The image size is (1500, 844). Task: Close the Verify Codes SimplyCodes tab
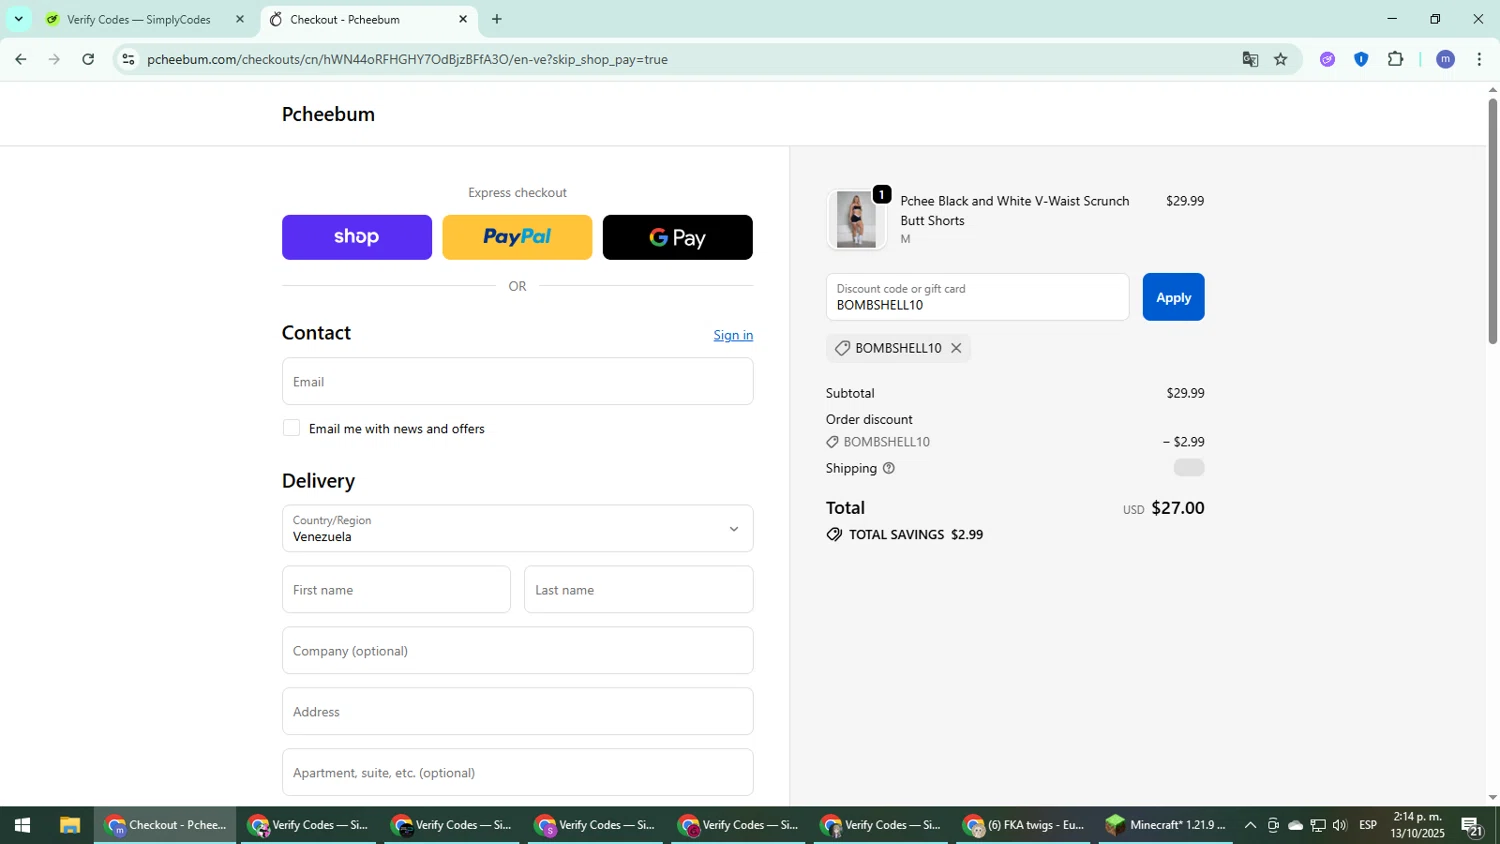239,19
